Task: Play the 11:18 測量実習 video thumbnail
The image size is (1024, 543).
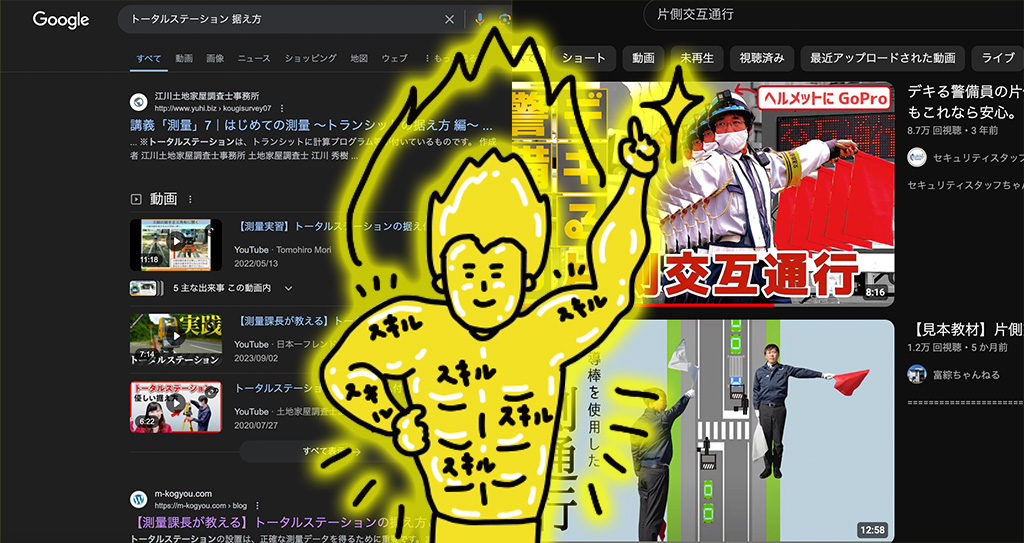Action: tap(175, 245)
